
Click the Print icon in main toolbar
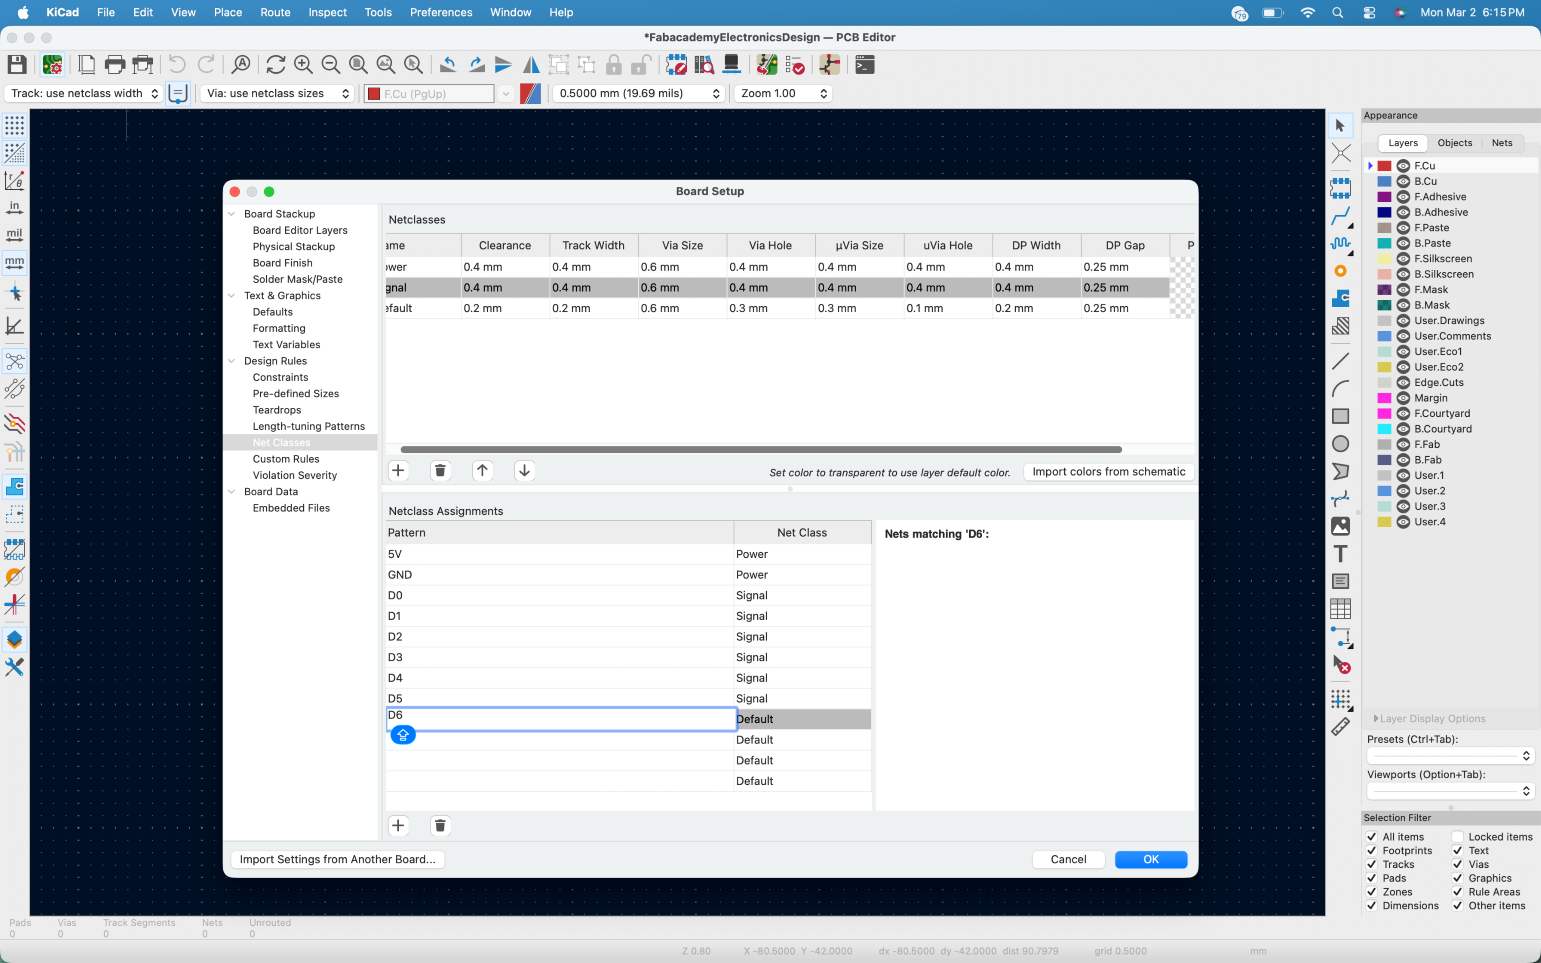(x=115, y=65)
